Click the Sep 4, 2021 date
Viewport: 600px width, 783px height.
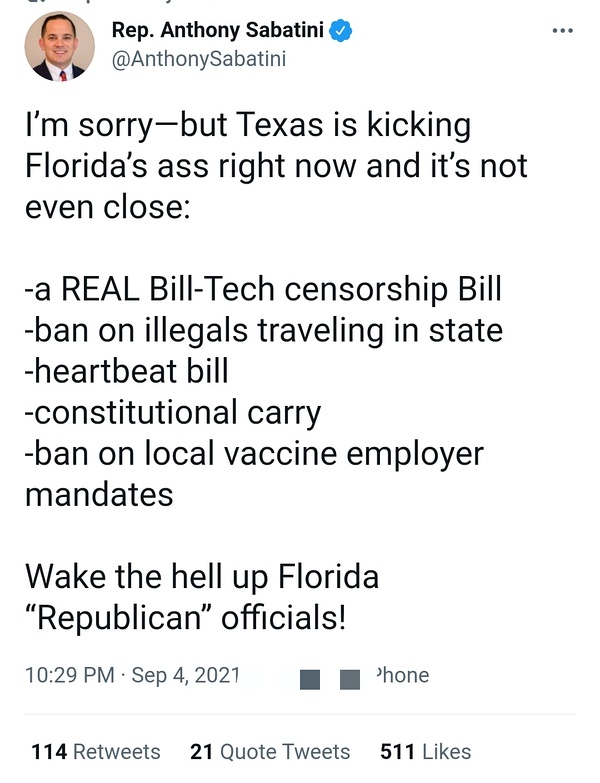click(186, 675)
